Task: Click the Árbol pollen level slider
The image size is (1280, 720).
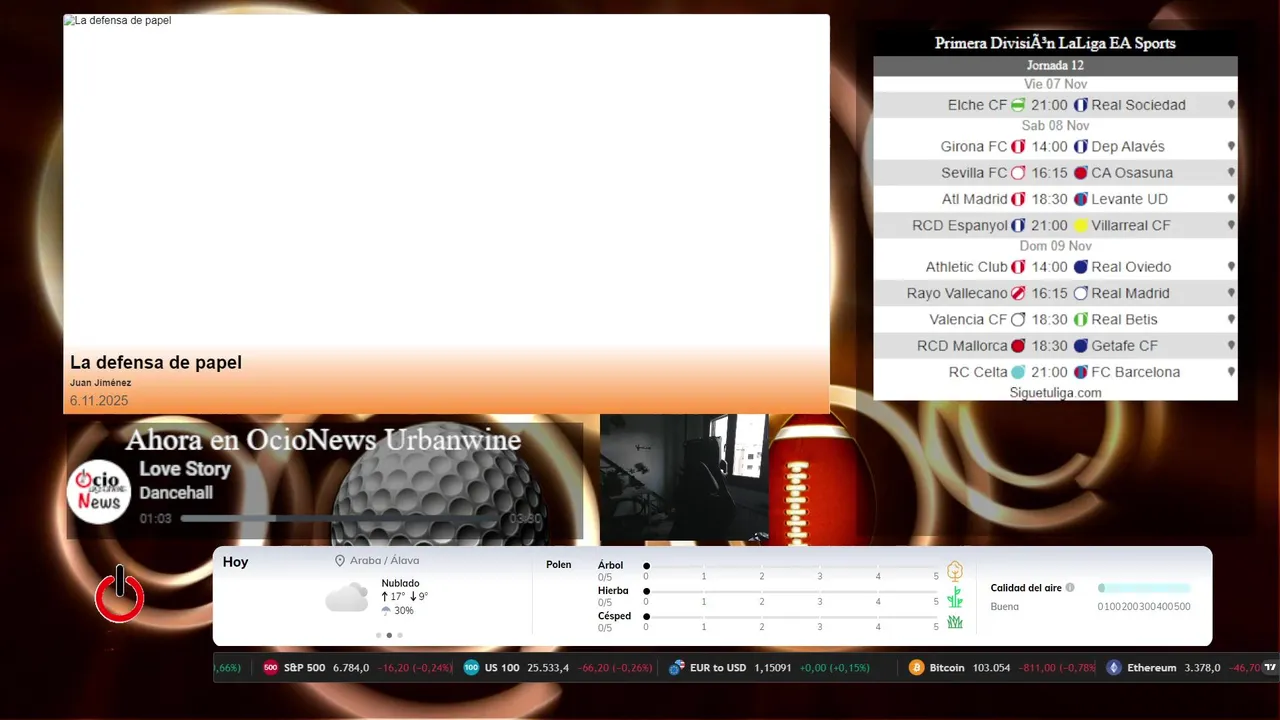Action: 791,566
